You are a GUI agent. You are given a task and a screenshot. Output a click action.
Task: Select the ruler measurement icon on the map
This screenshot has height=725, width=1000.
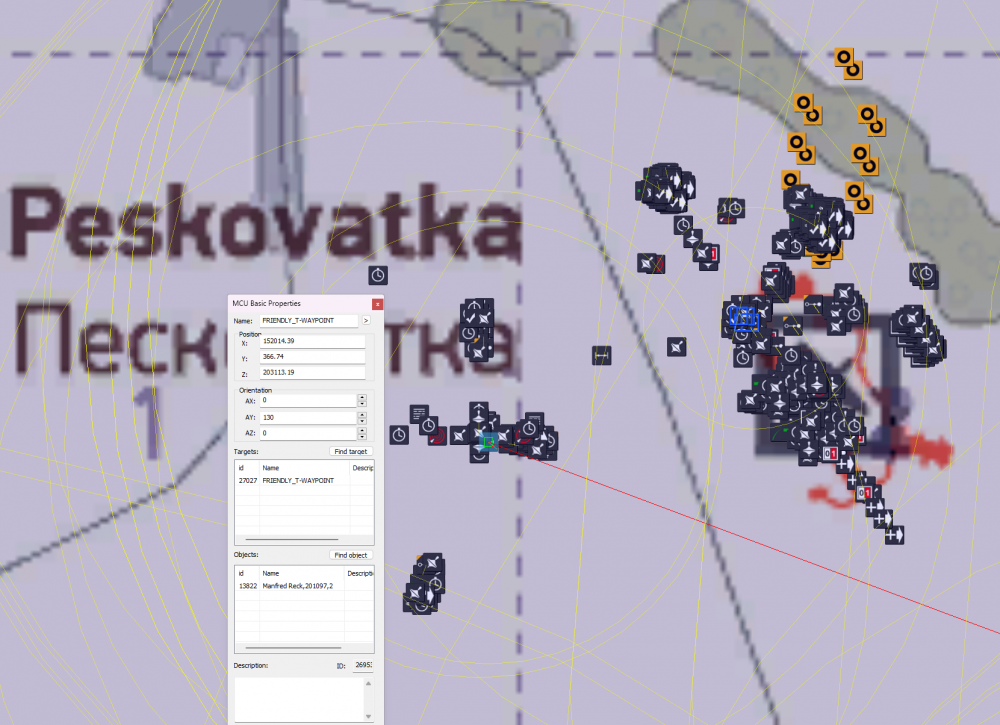point(601,355)
